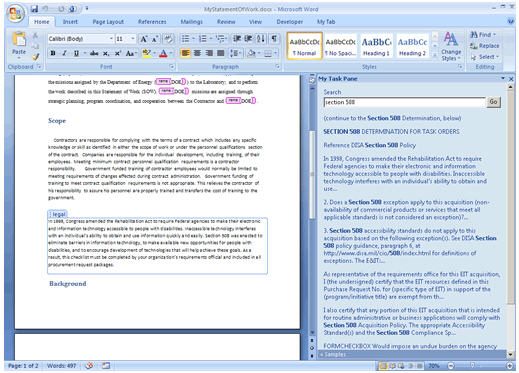Click the Scope heading
519x373 pixels.
[x=57, y=121]
